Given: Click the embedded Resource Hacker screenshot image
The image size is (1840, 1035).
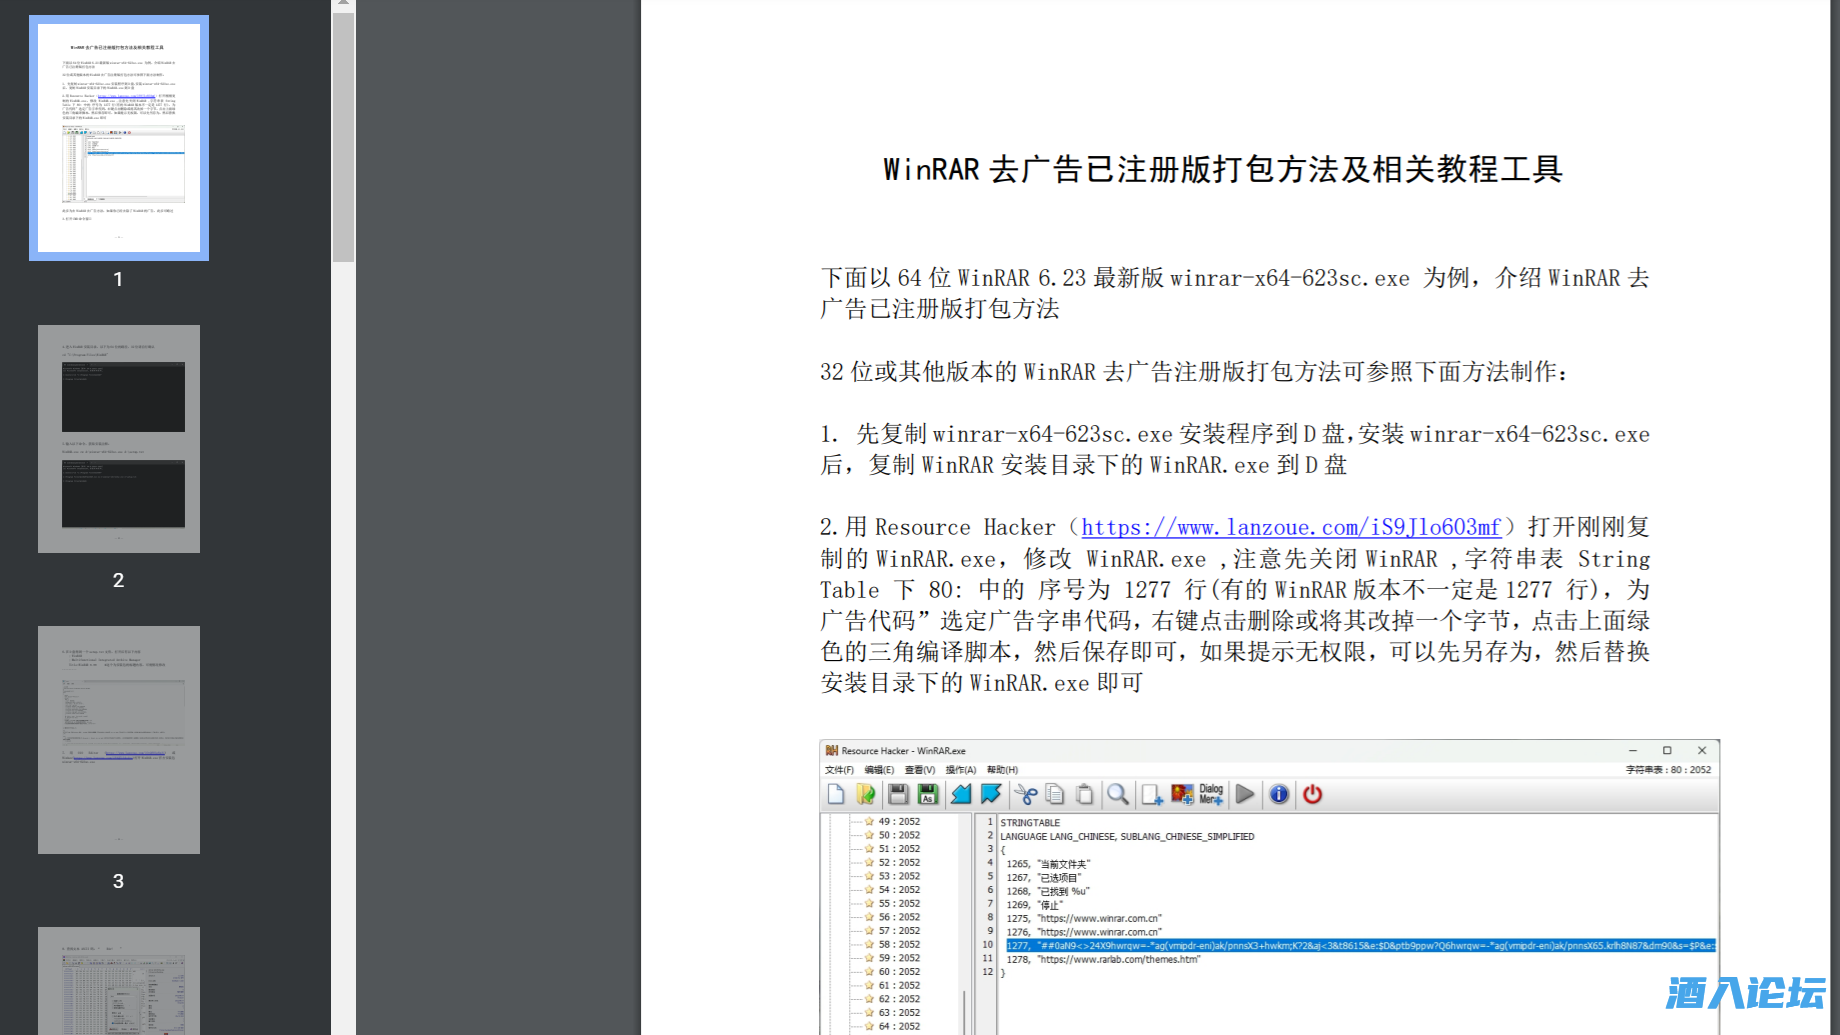Looking at the screenshot, I should click(1269, 887).
